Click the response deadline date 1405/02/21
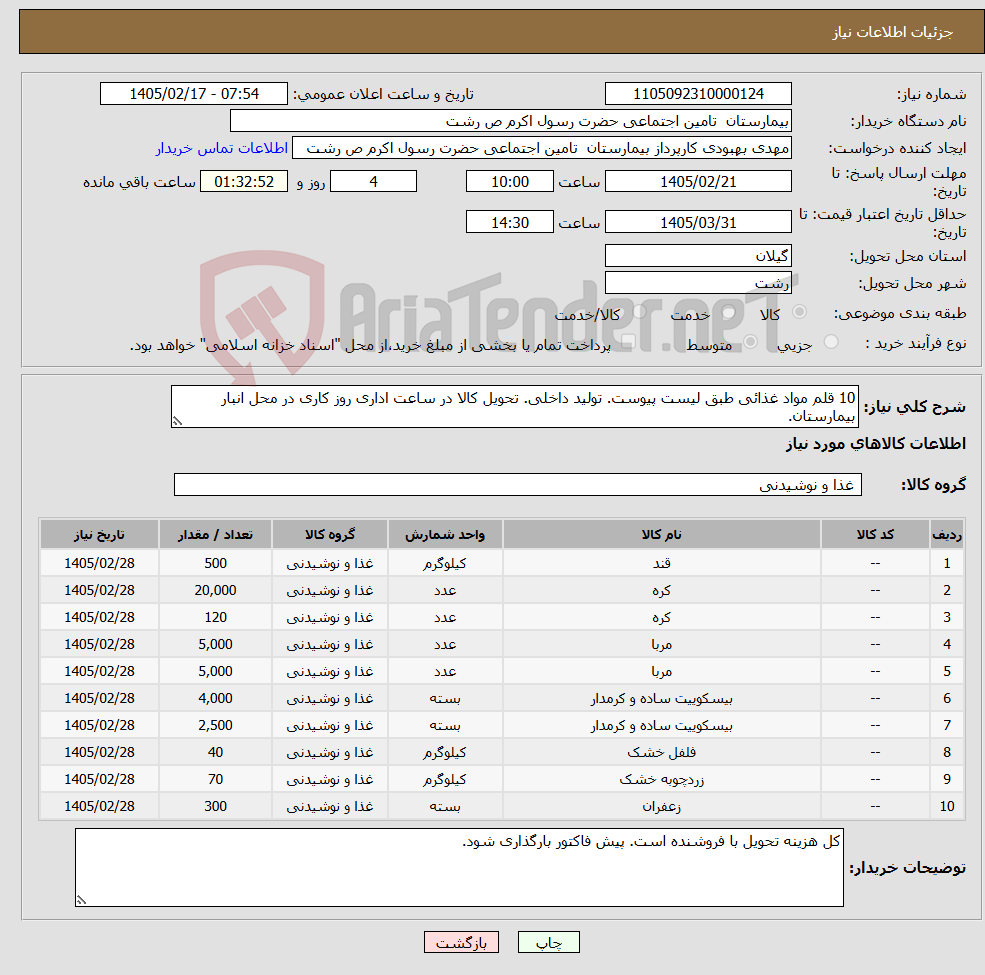 698,182
